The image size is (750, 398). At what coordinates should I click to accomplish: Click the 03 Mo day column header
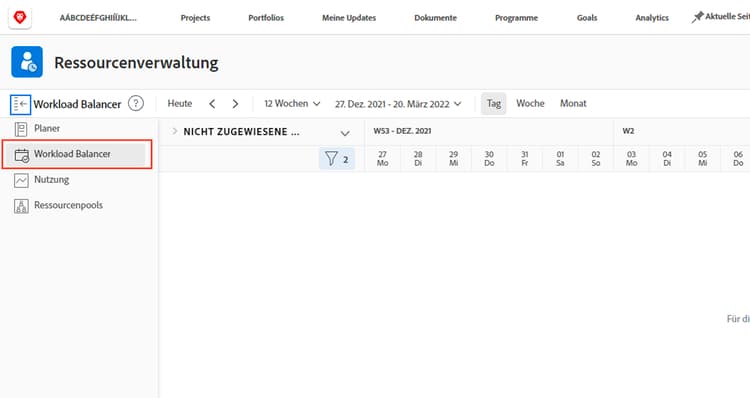coord(631,159)
